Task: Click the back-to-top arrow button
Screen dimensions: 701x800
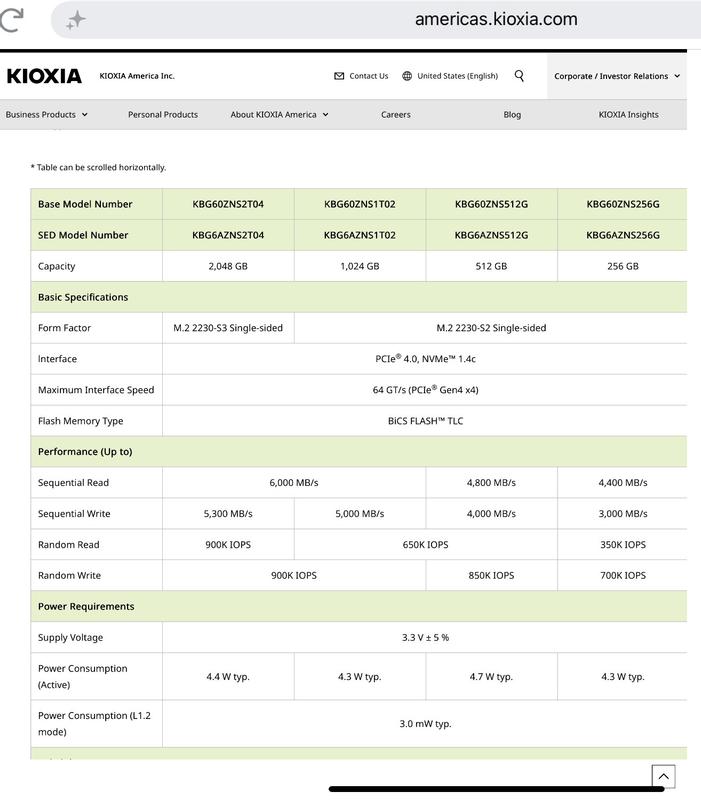Action: pyautogui.click(x=663, y=777)
